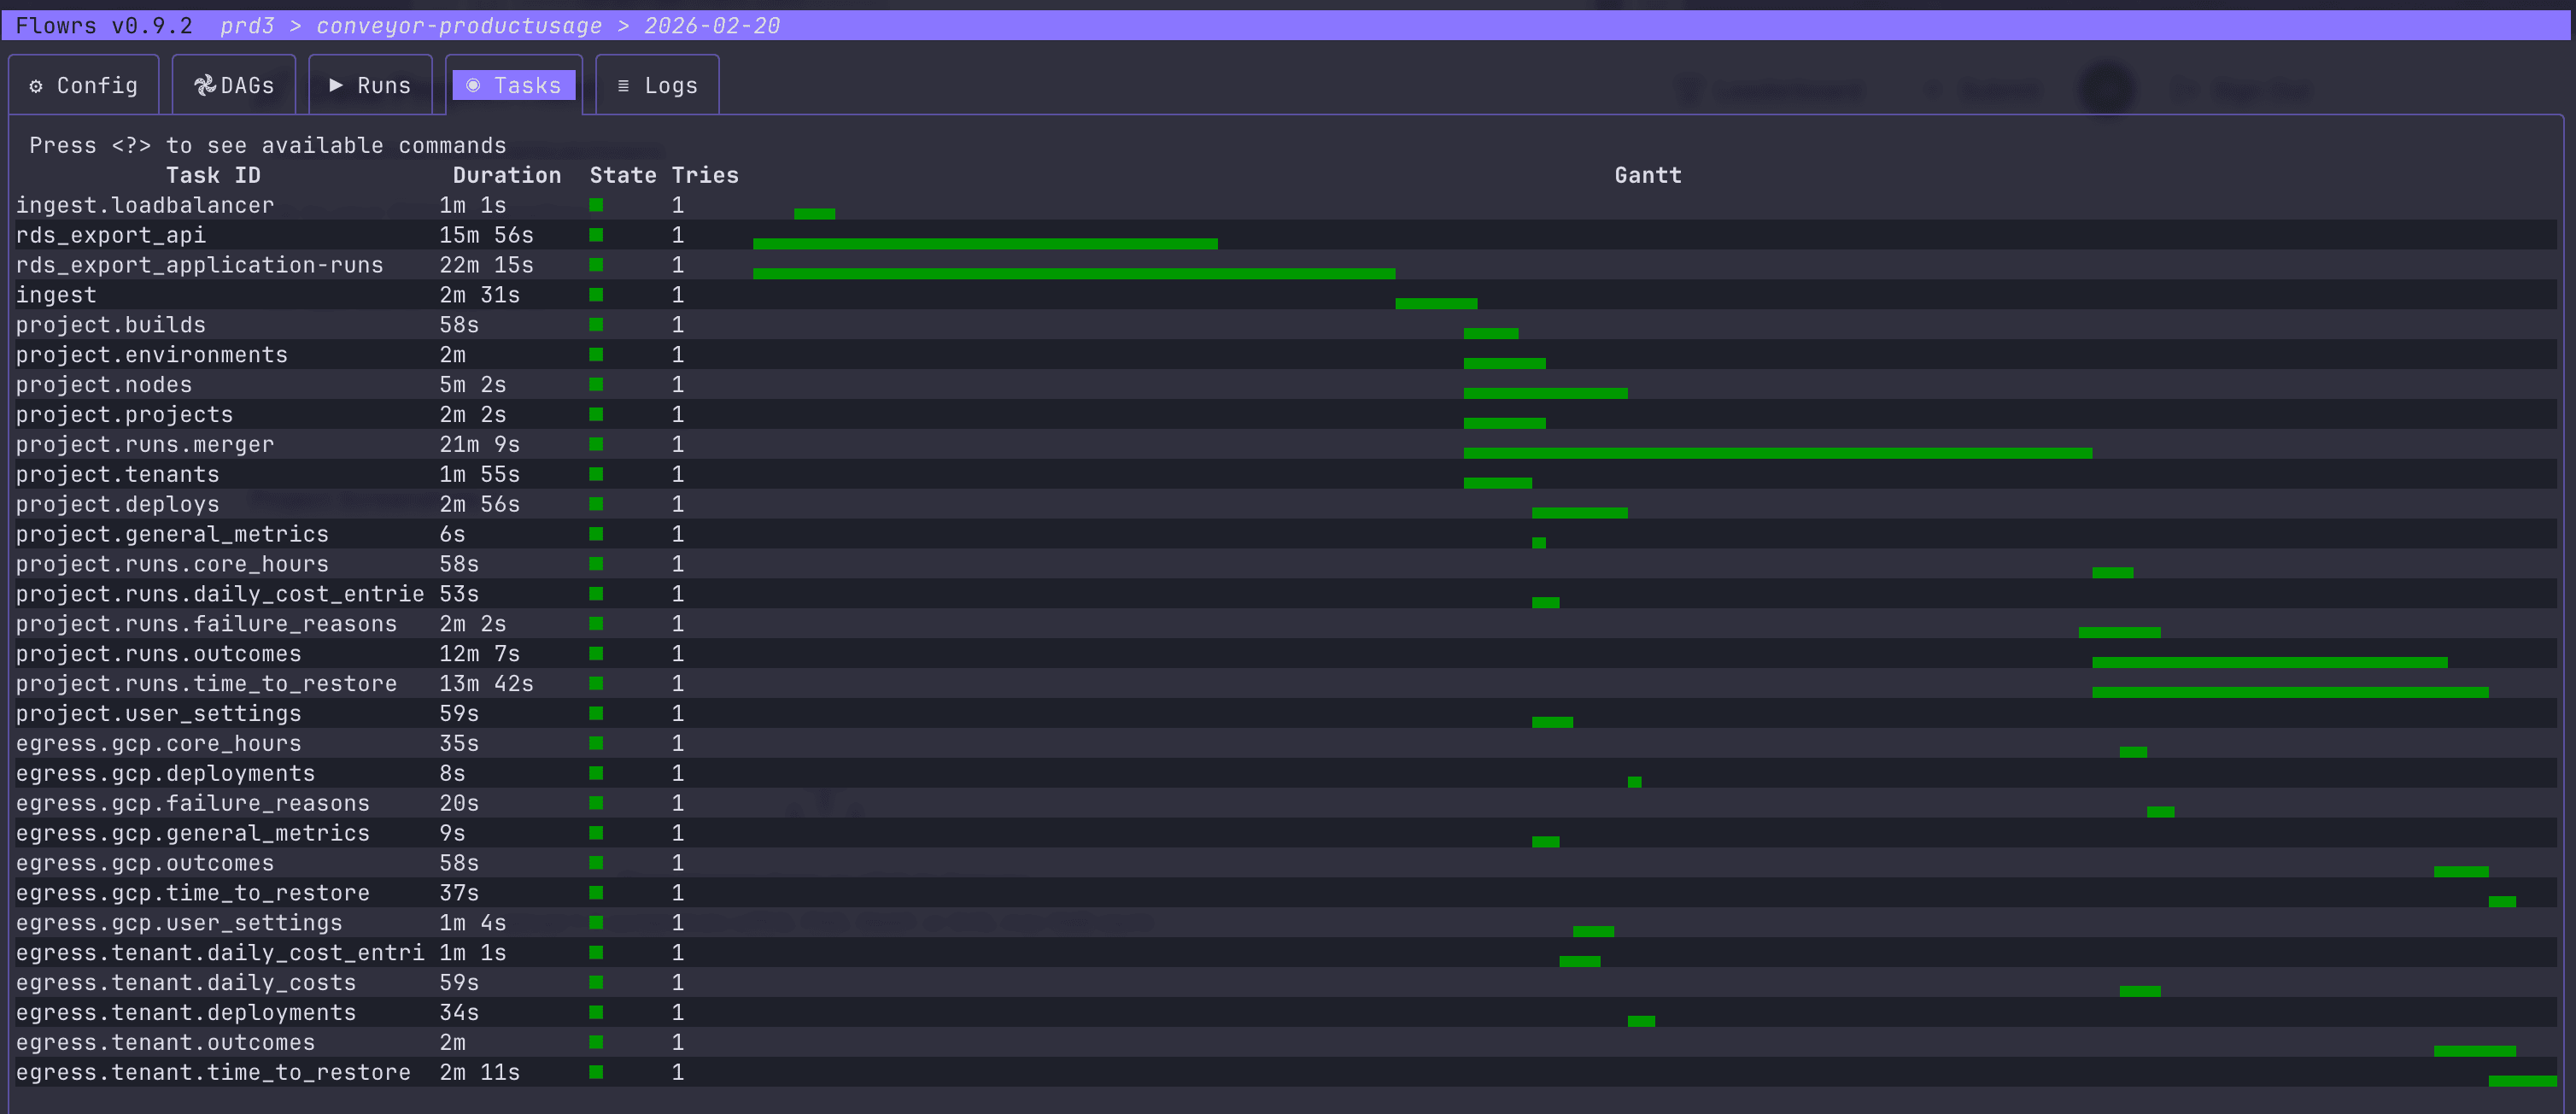Click the radio circle icon on the Tasks tab
Screen dimensions: 2576x1114
474,85
